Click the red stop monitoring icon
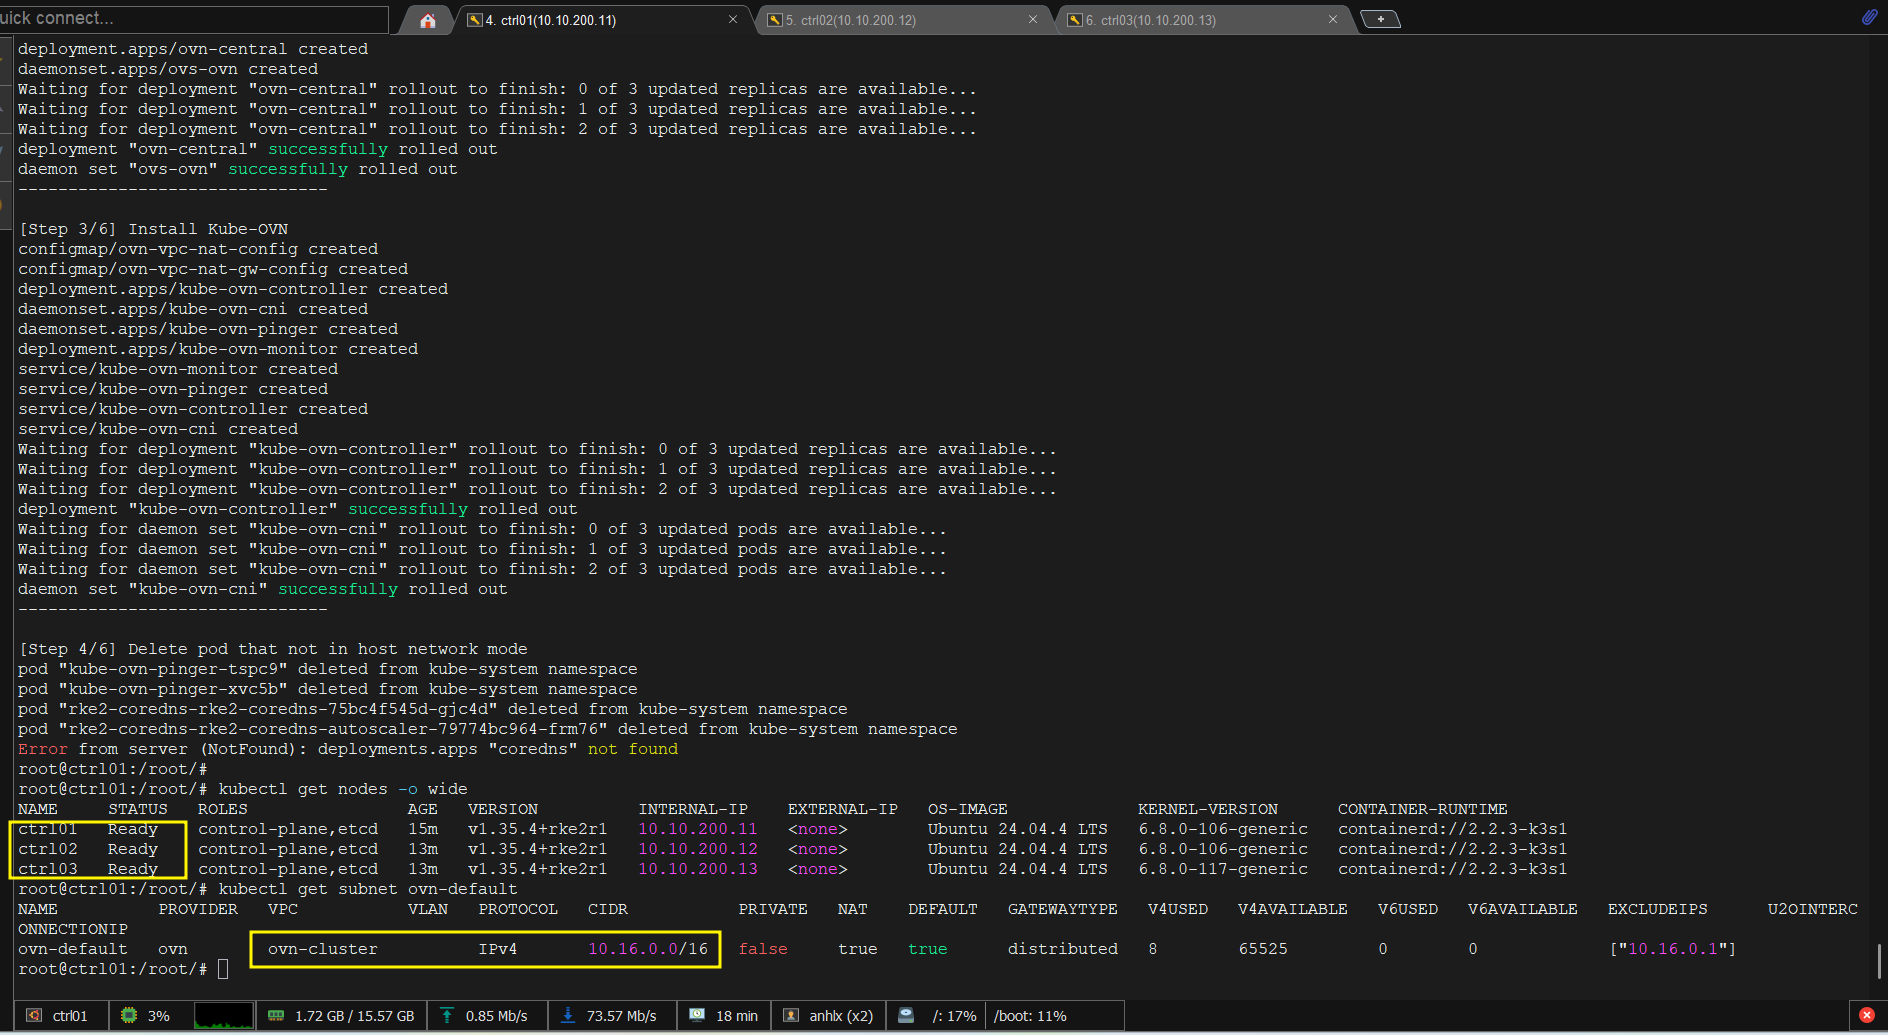This screenshot has width=1888, height=1035. 1866,1015
